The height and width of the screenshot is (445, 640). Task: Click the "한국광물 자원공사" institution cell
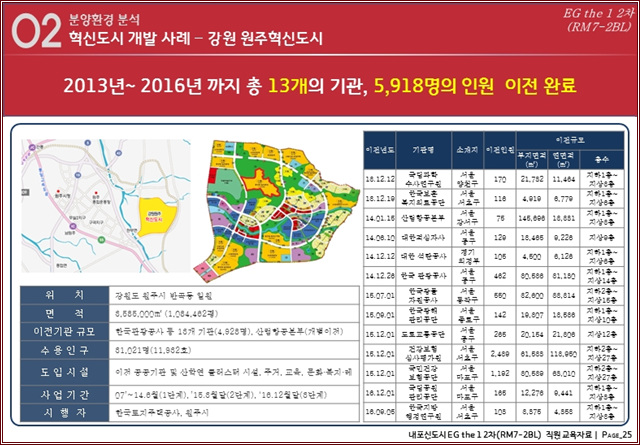coord(423,296)
